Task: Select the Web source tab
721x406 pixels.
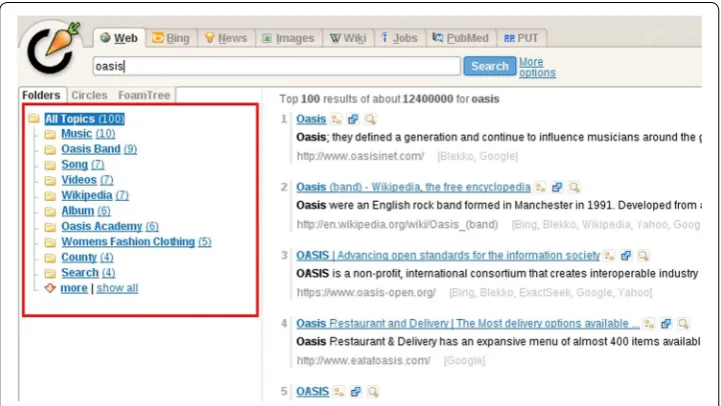Action: [119, 38]
